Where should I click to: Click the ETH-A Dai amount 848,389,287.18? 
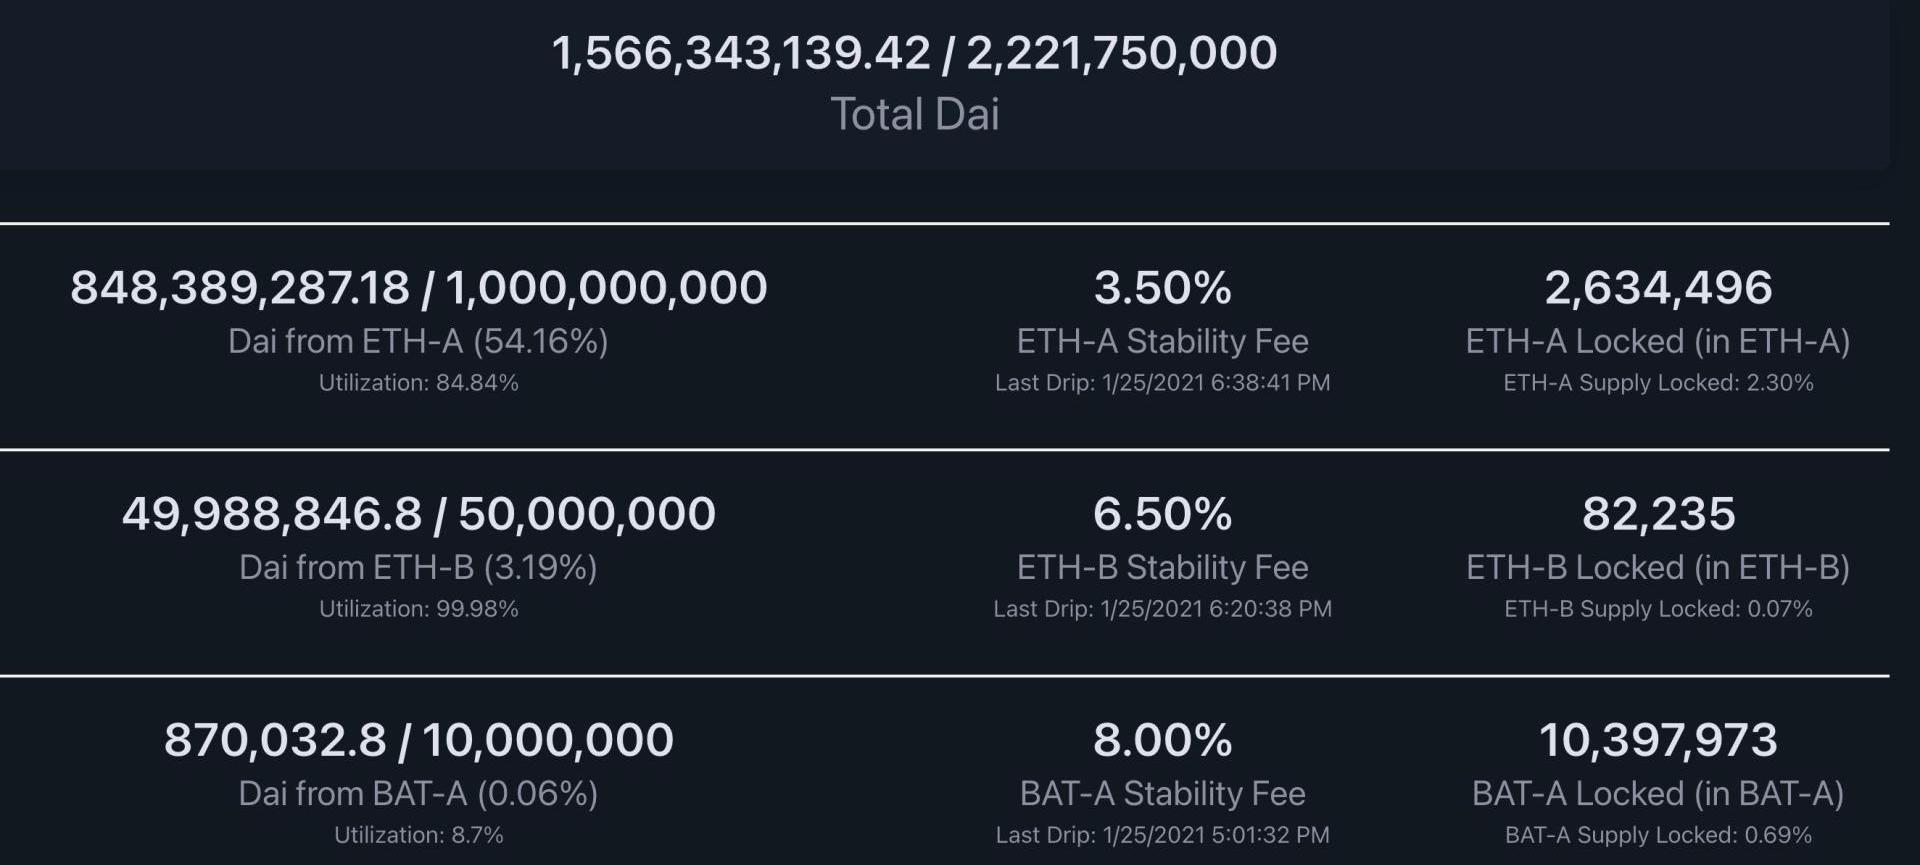[240, 288]
